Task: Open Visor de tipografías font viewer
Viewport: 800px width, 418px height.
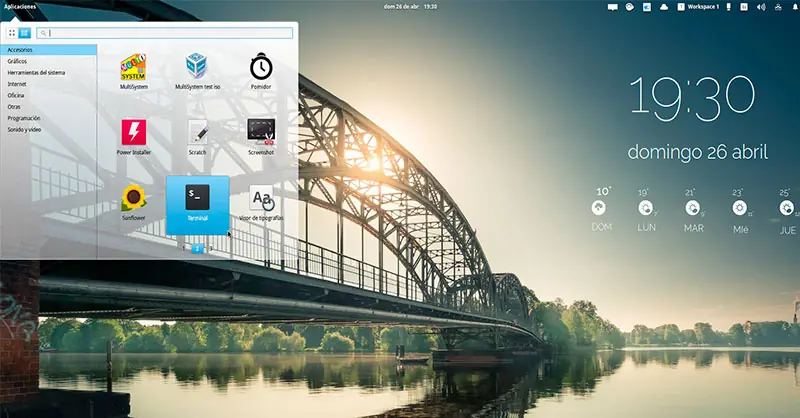Action: [261, 203]
